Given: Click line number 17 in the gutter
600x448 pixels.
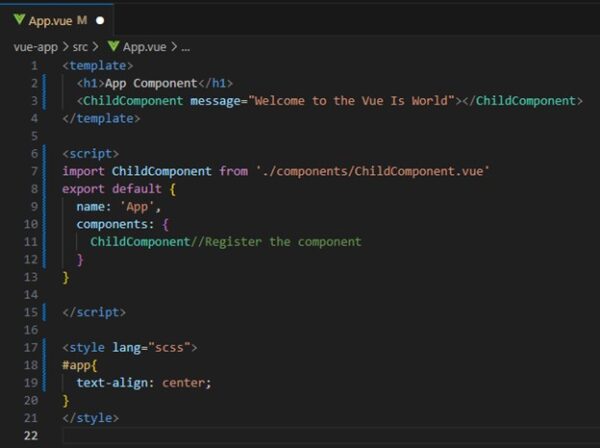Looking at the screenshot, I should [x=31, y=347].
